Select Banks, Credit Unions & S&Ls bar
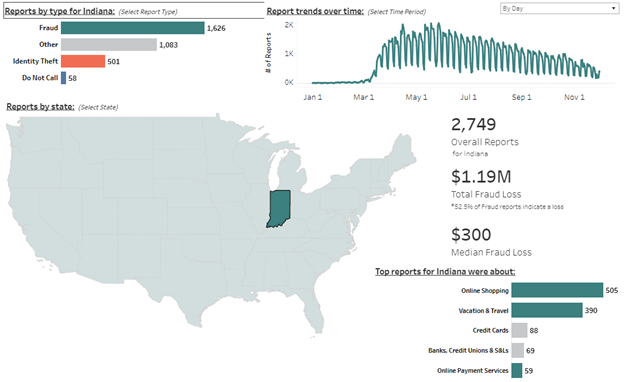The width and height of the screenshot is (624, 382). pyautogui.click(x=517, y=350)
